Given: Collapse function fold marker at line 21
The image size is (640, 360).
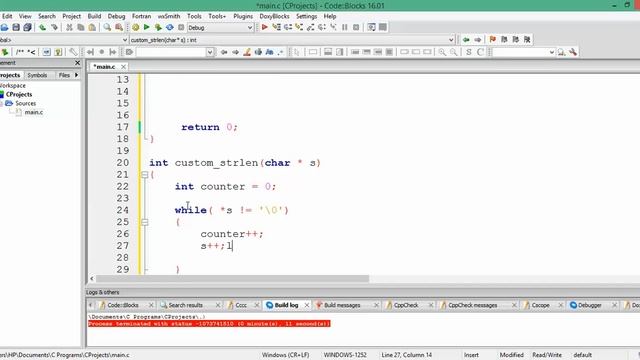Looking at the screenshot, I should point(144,175).
